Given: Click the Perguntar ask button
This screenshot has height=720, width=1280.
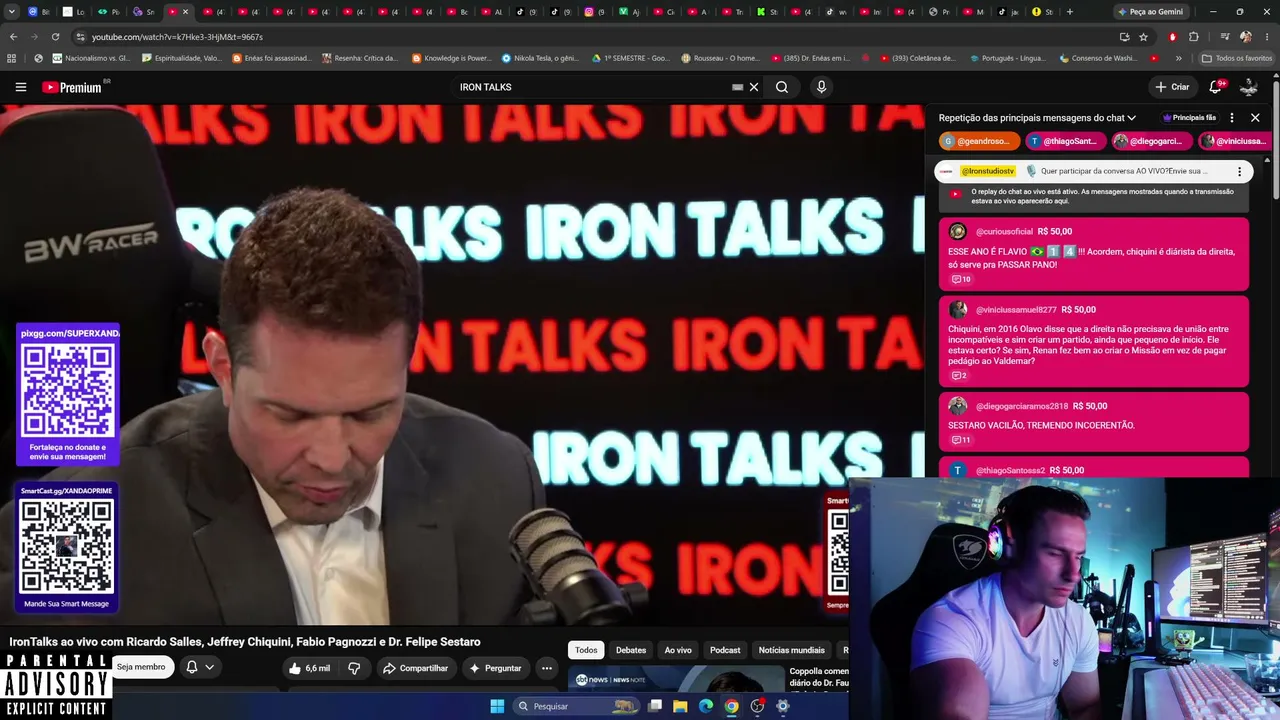Looking at the screenshot, I should [x=494, y=668].
